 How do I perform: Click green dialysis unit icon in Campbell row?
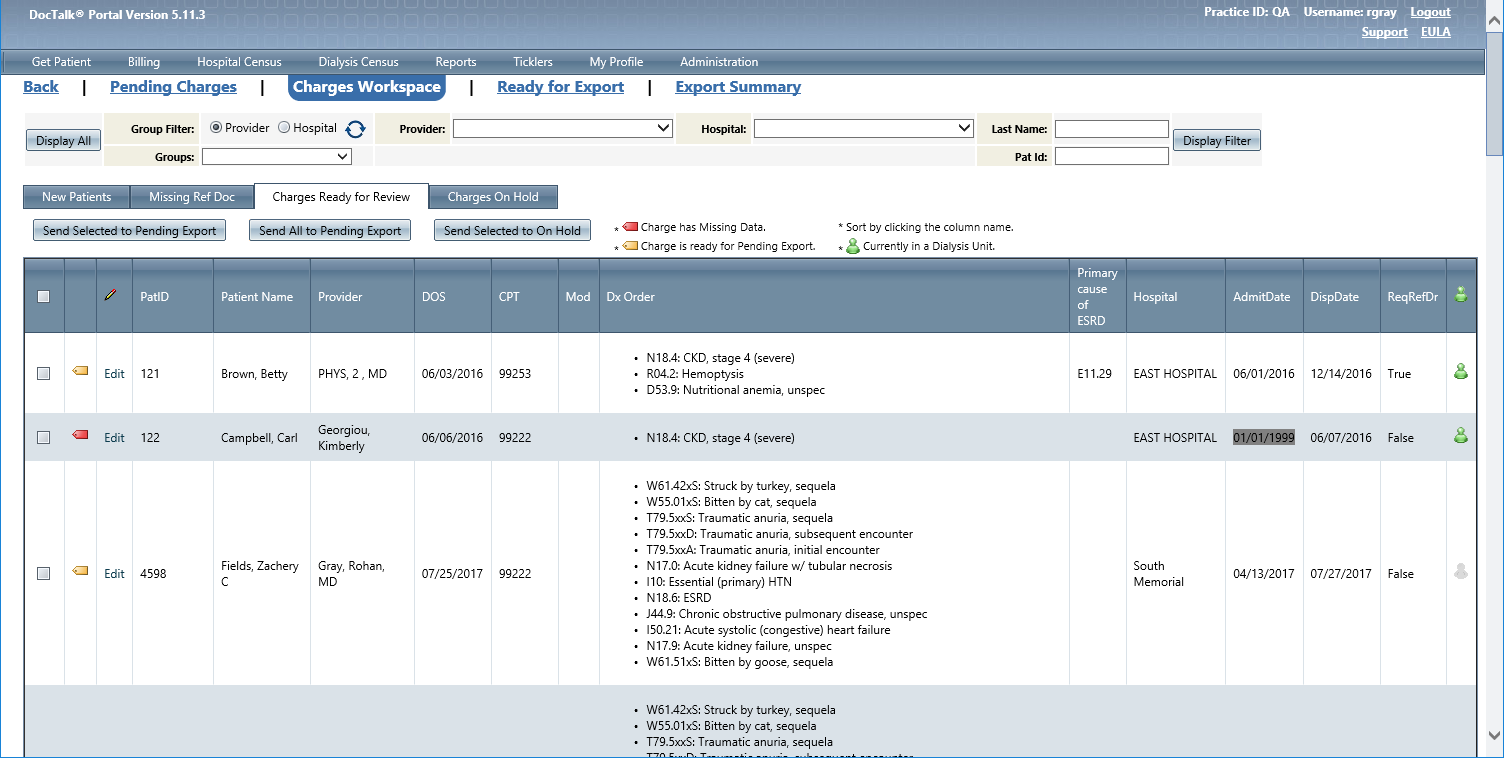(1460, 436)
